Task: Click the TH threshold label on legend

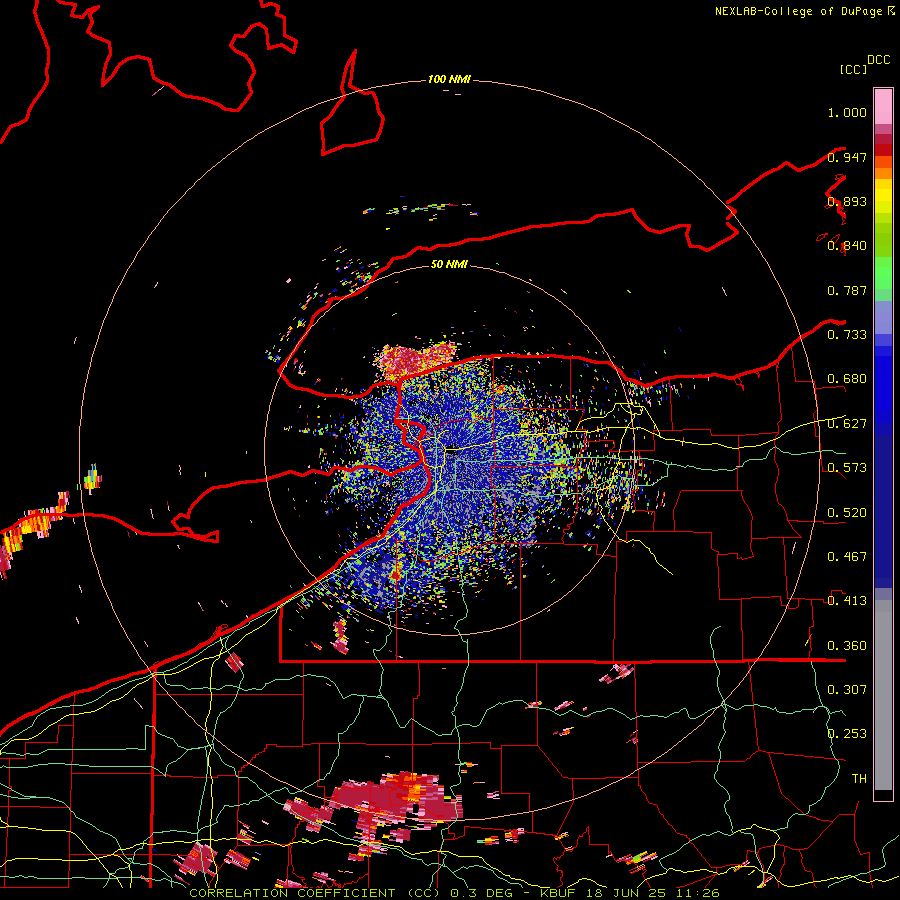Action: 859,779
